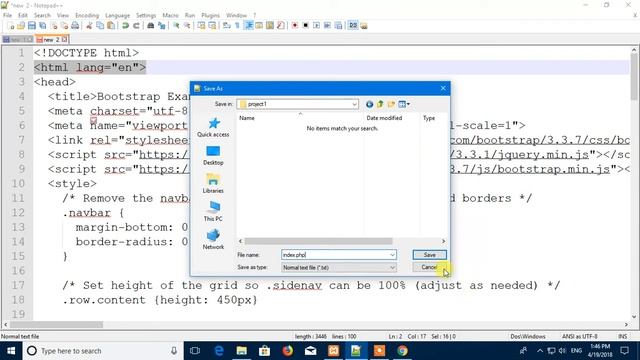Click the Save button in dialog
The image size is (640, 360).
pyautogui.click(x=429, y=255)
